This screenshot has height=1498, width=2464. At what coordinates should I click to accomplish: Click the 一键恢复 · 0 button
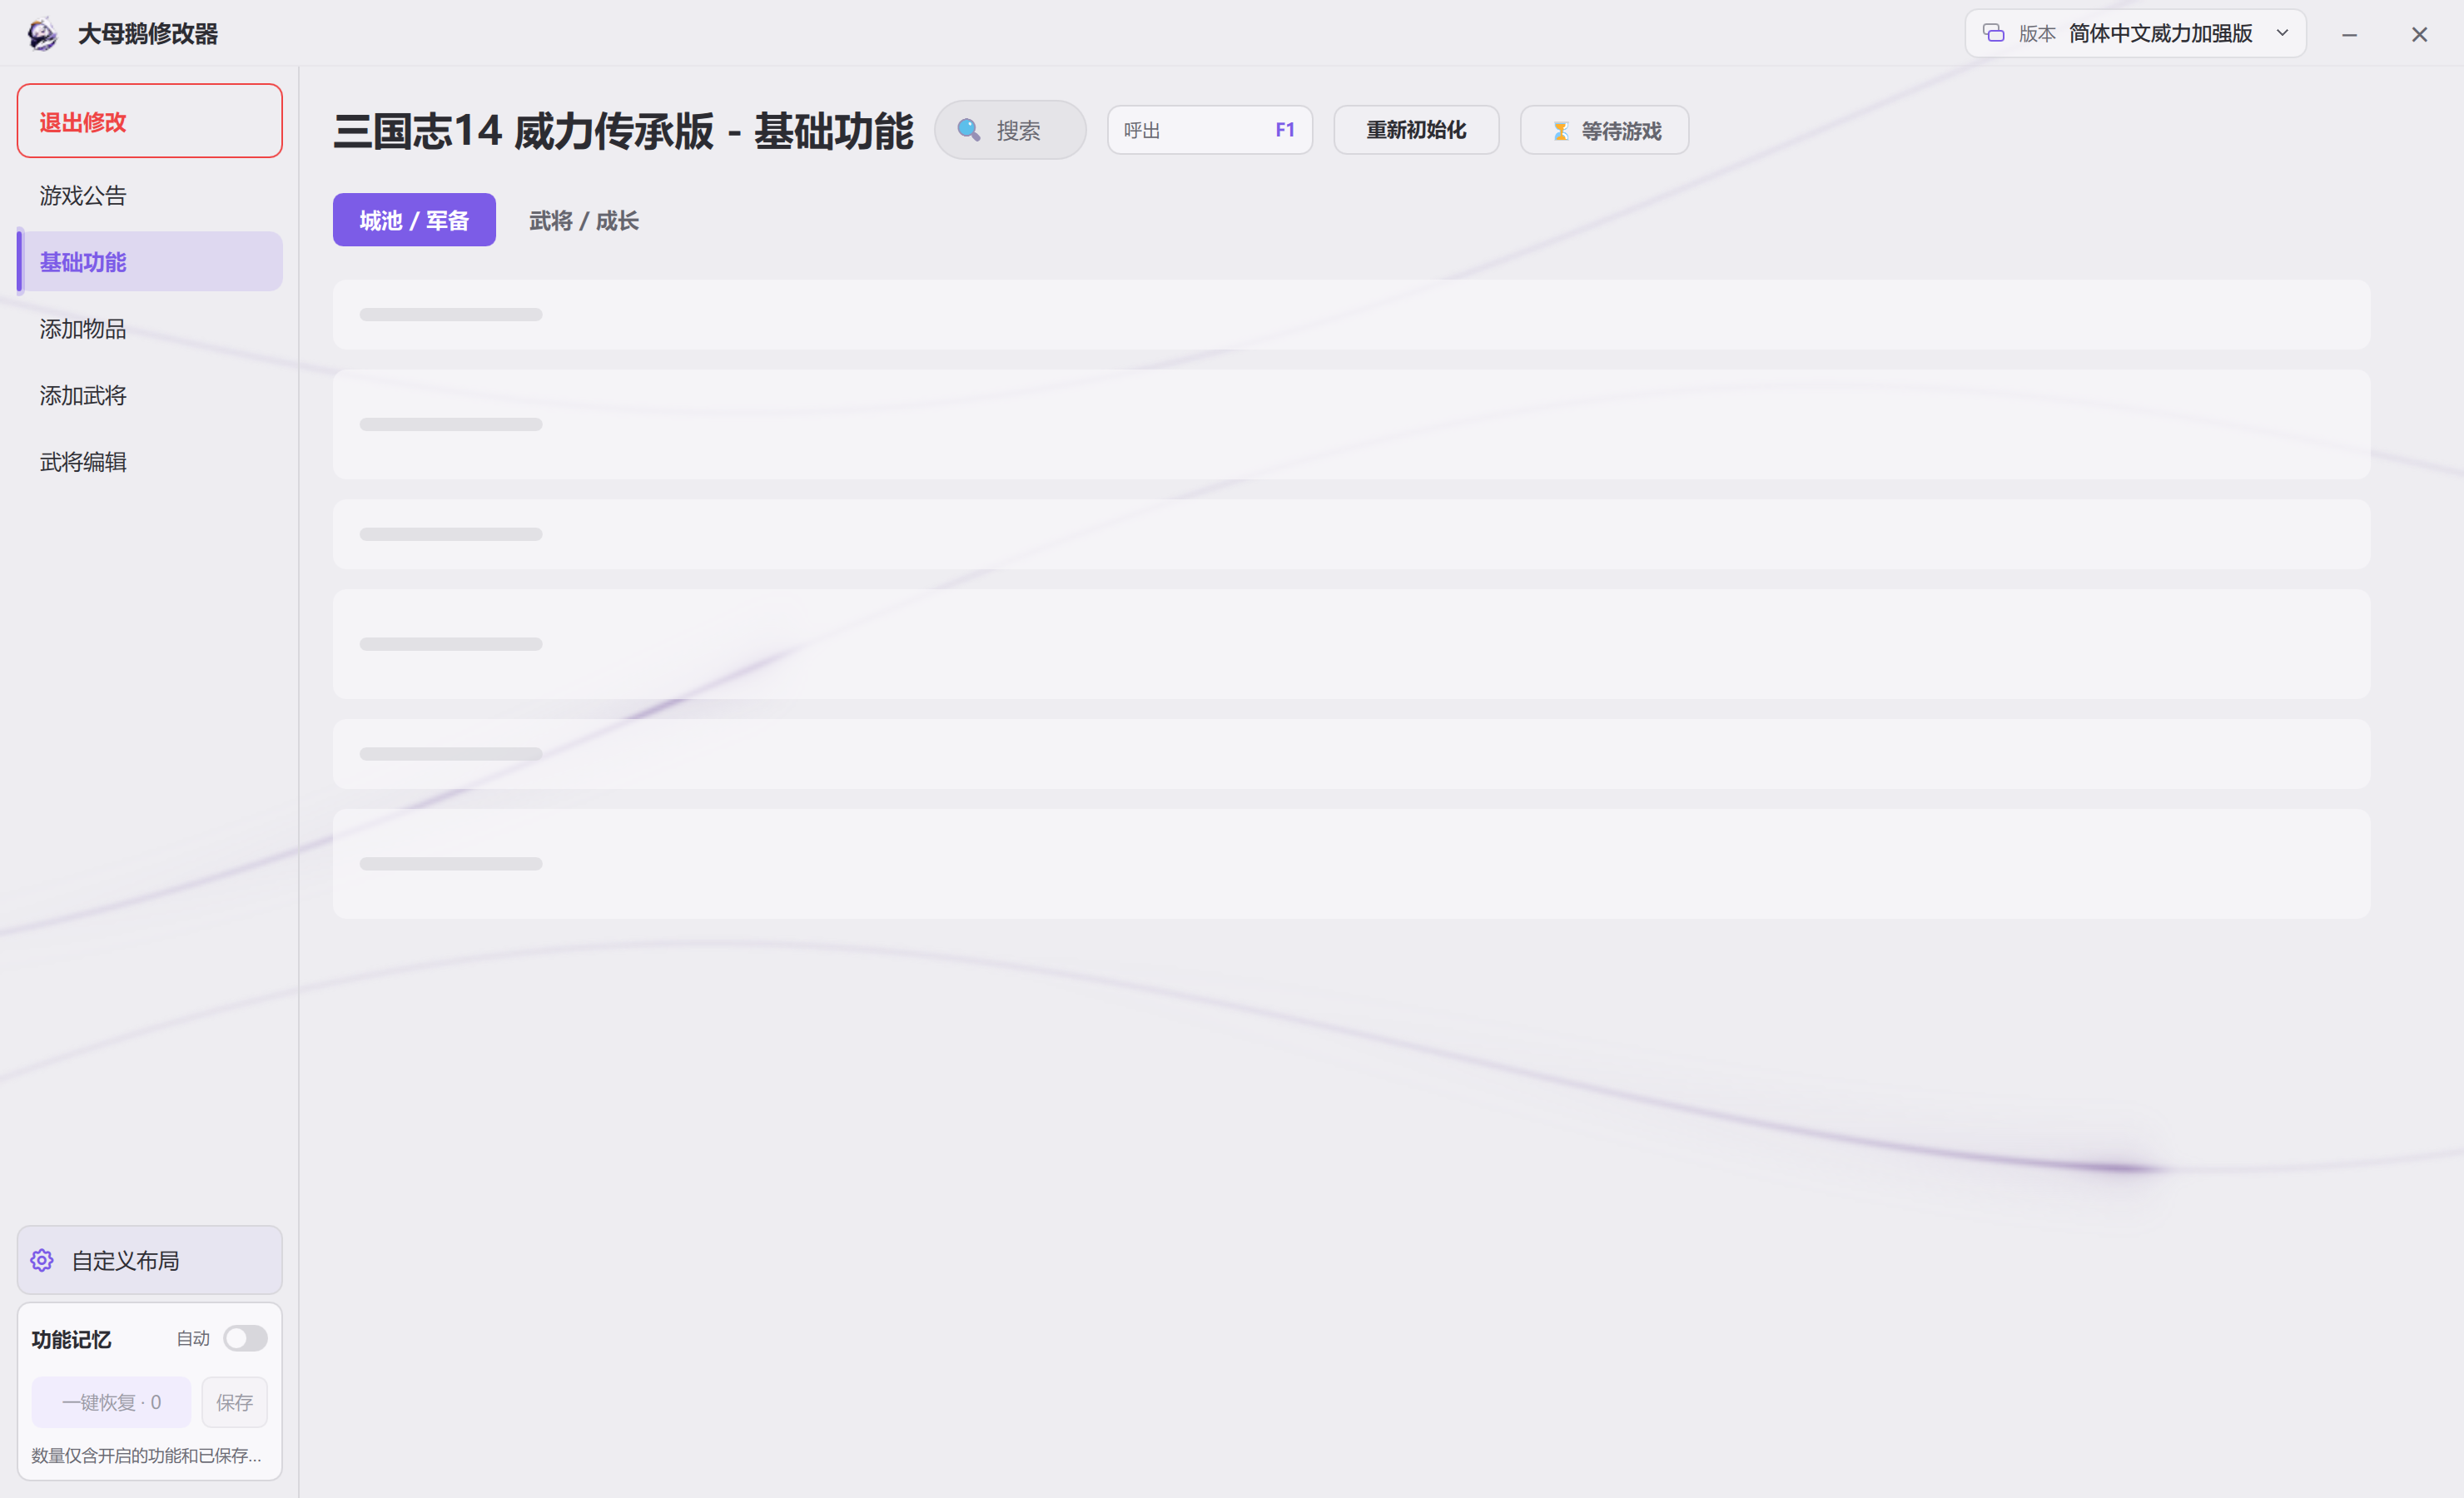pos(111,1402)
